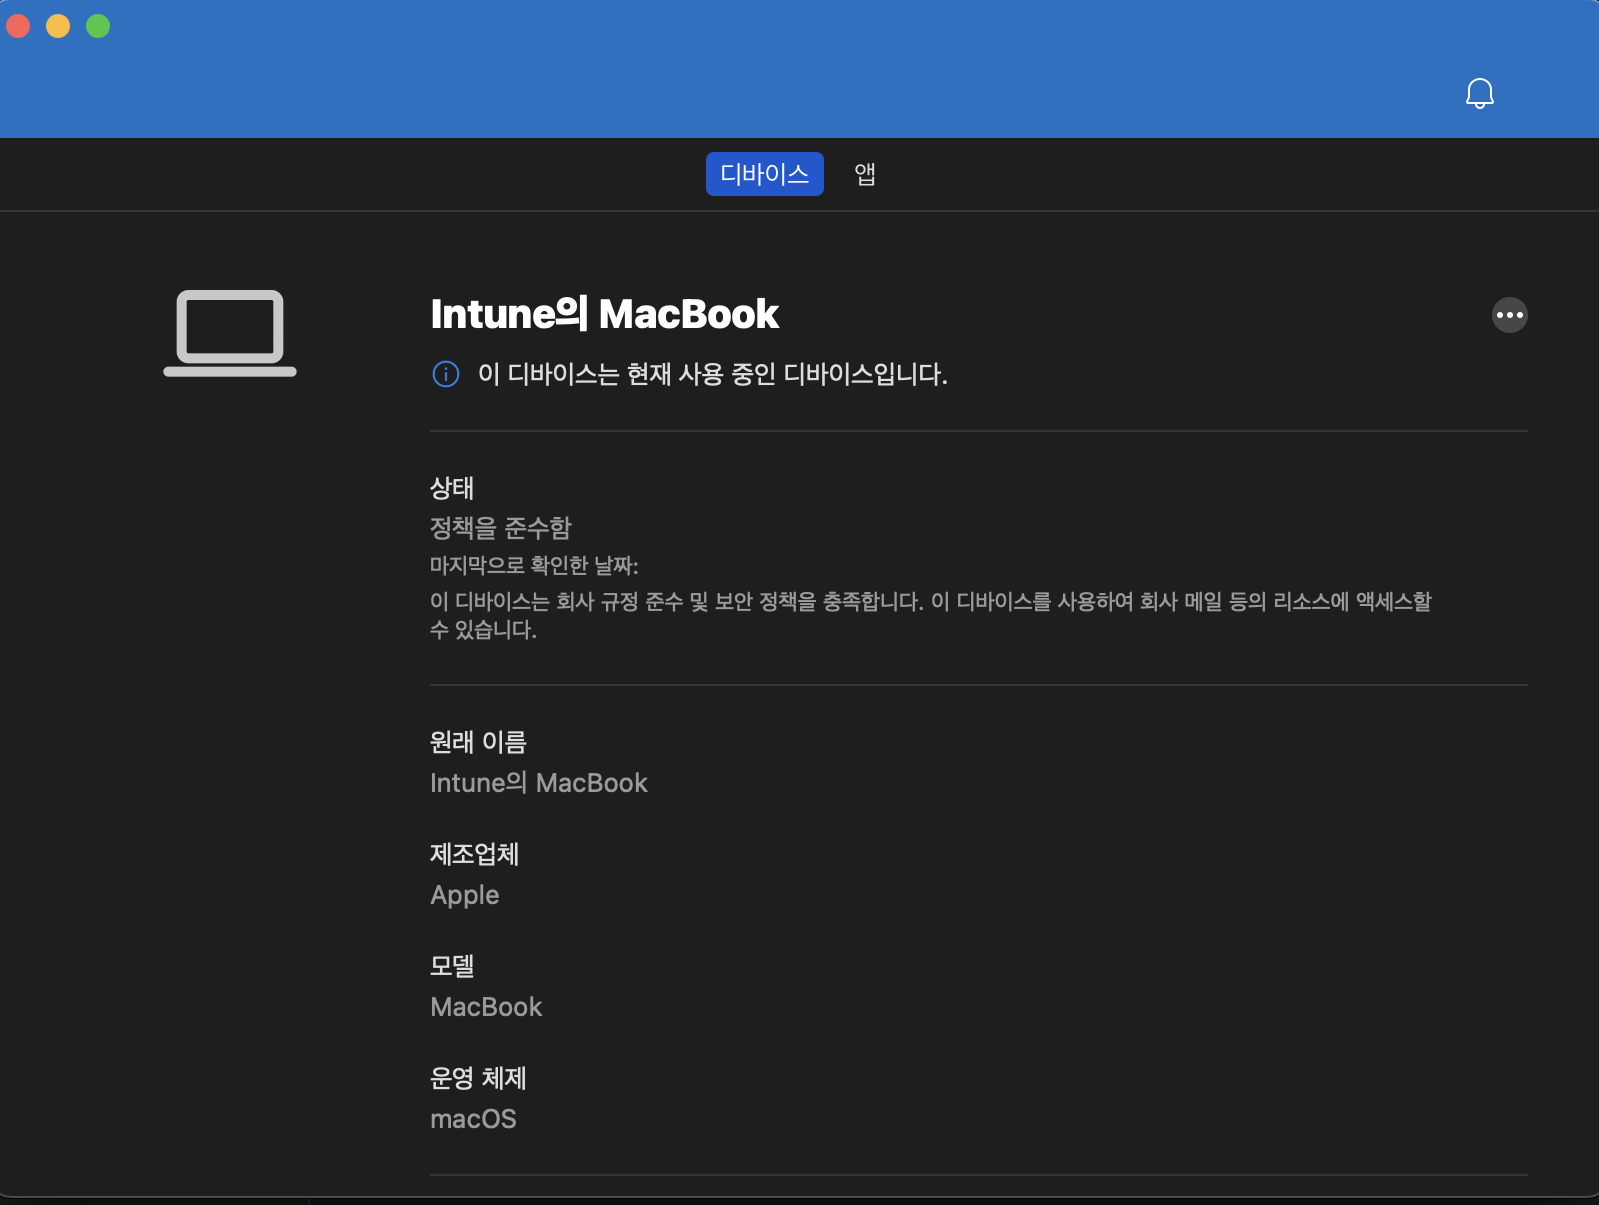Click the '제조업체' label
The image size is (1599, 1205).
[474, 854]
